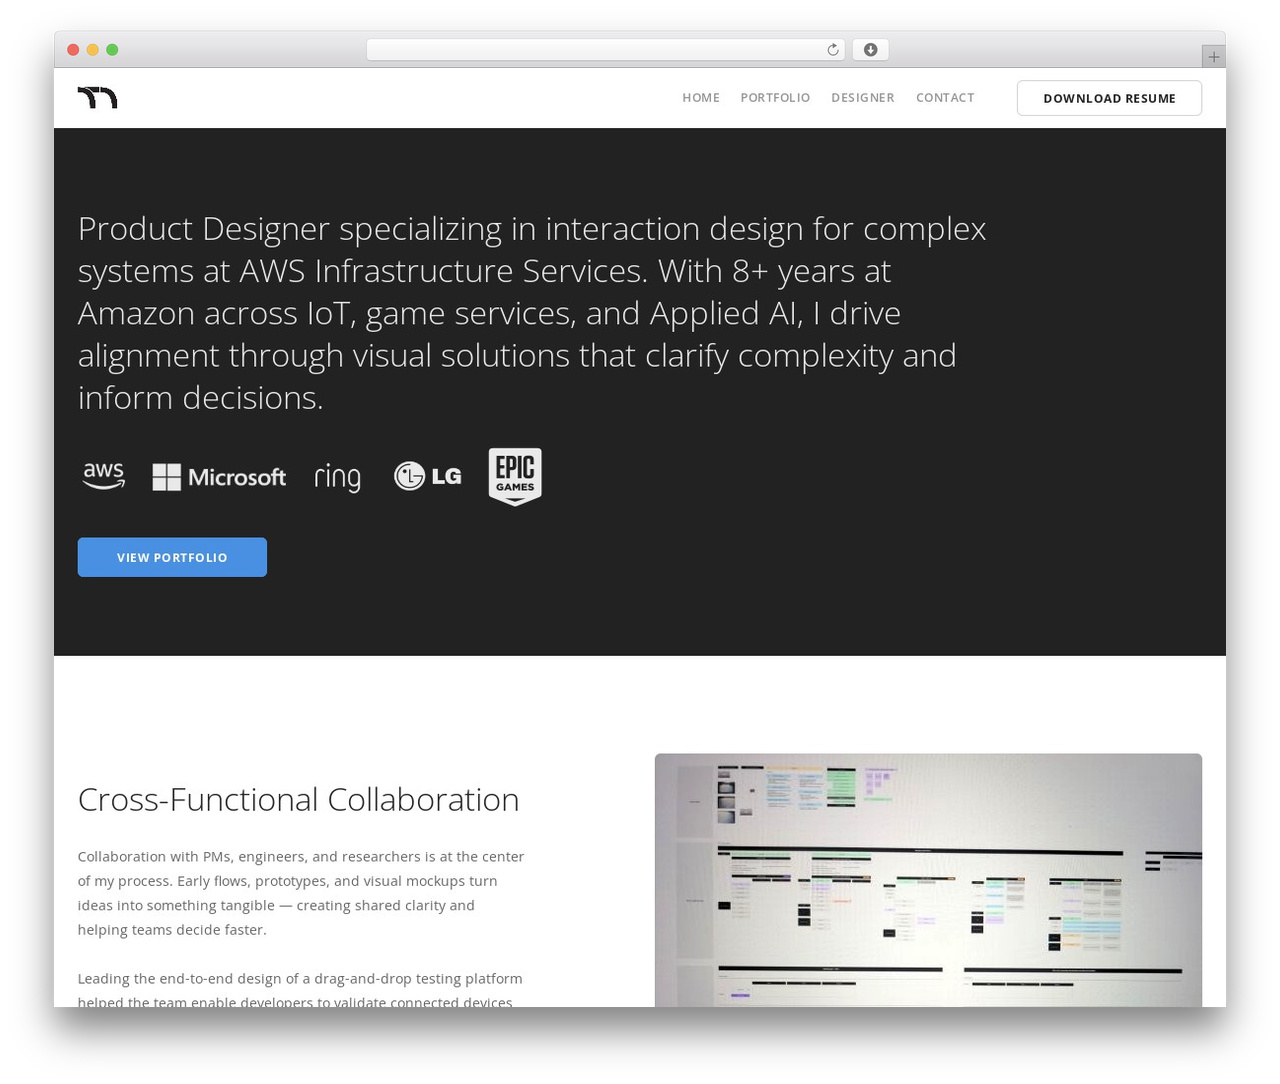The image size is (1280, 1084).
Task: Click the Epic Games logo
Action: click(x=515, y=477)
